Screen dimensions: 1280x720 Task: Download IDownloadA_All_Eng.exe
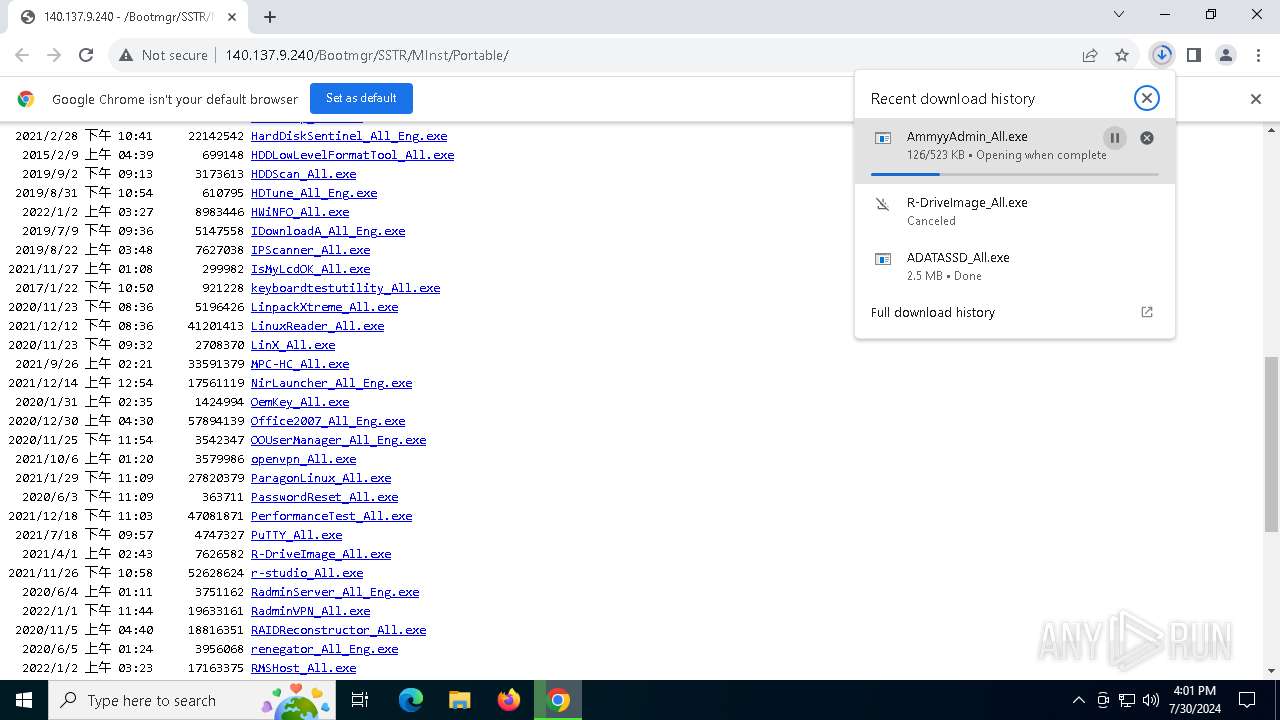click(328, 231)
